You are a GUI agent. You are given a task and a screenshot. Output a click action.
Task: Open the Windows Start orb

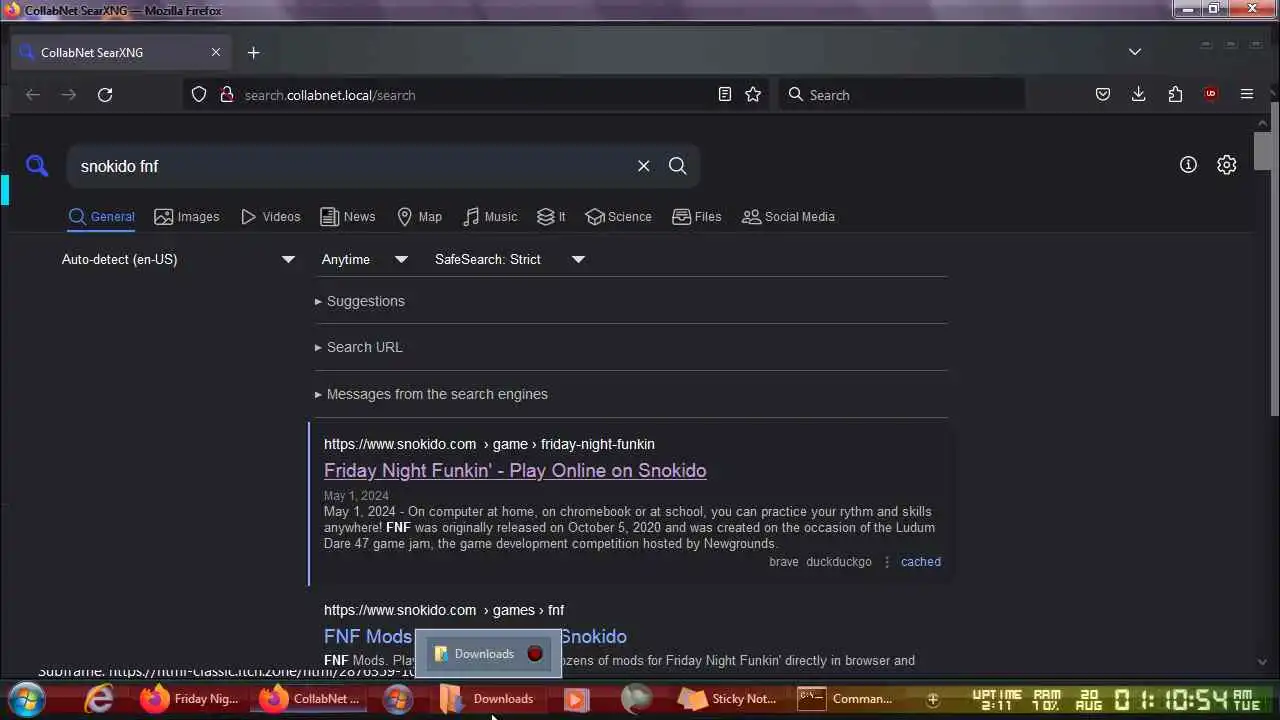click(x=27, y=699)
